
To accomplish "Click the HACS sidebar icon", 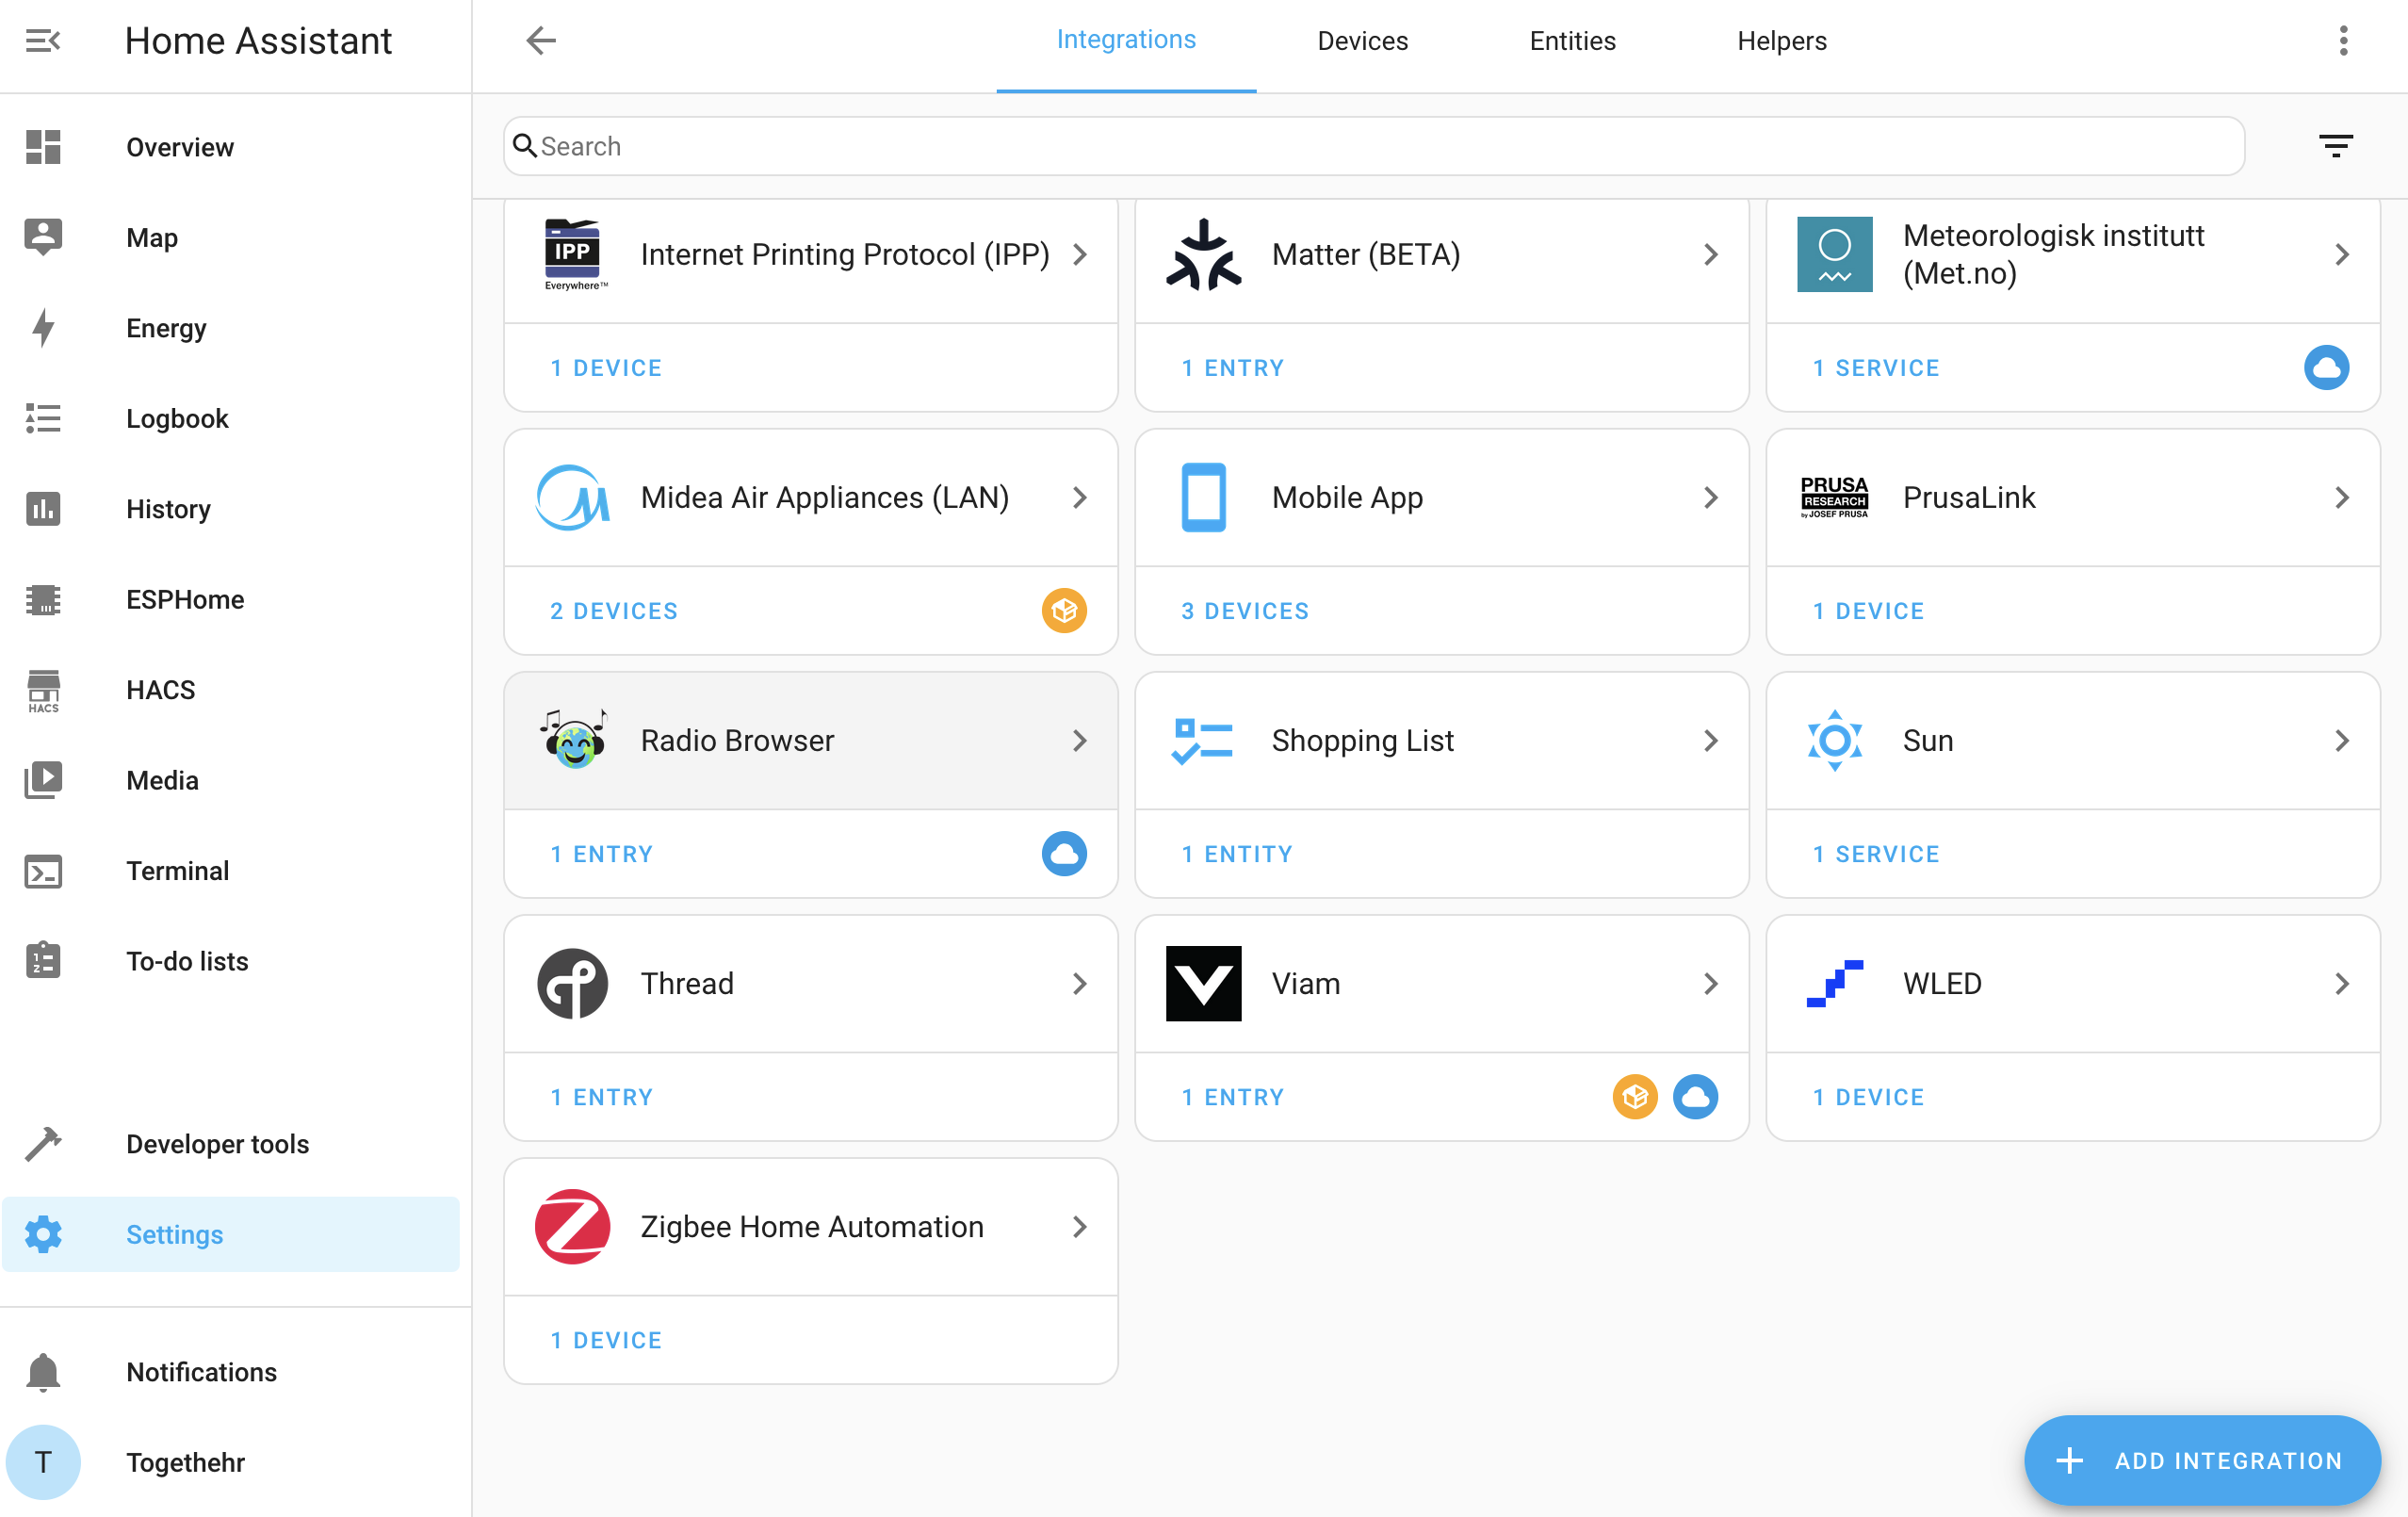I will 42,689.
